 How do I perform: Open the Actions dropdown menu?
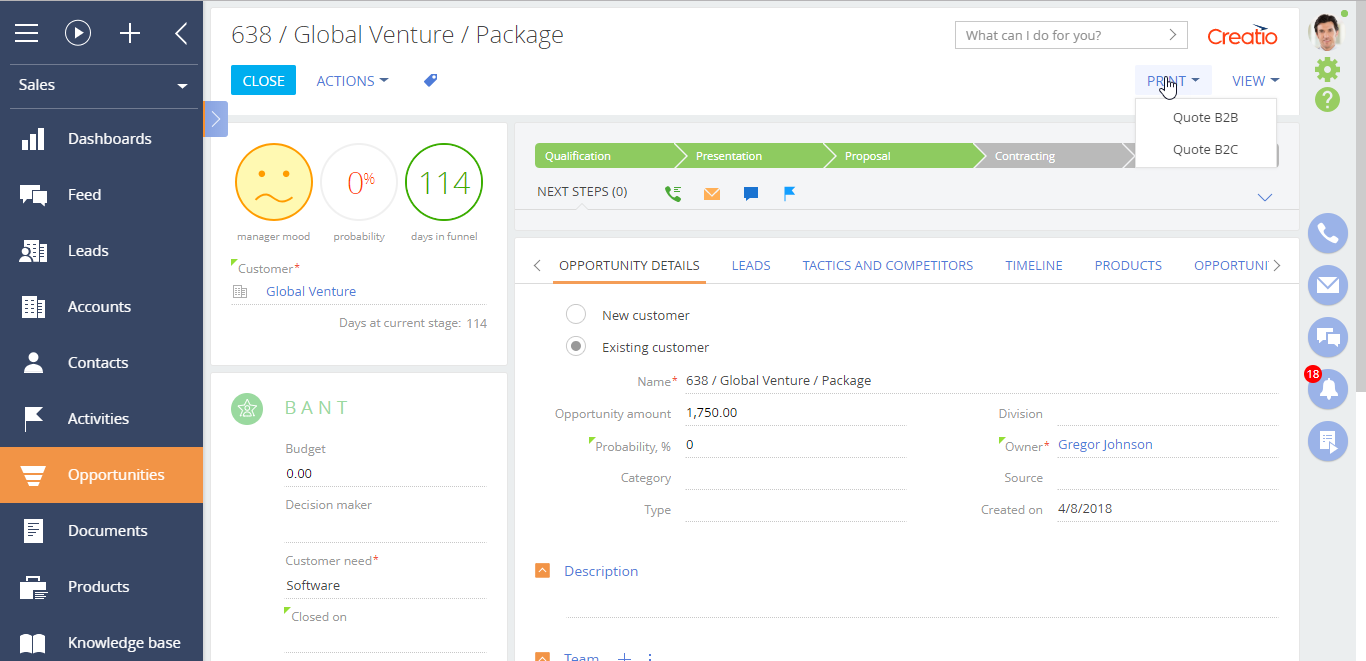tap(352, 81)
